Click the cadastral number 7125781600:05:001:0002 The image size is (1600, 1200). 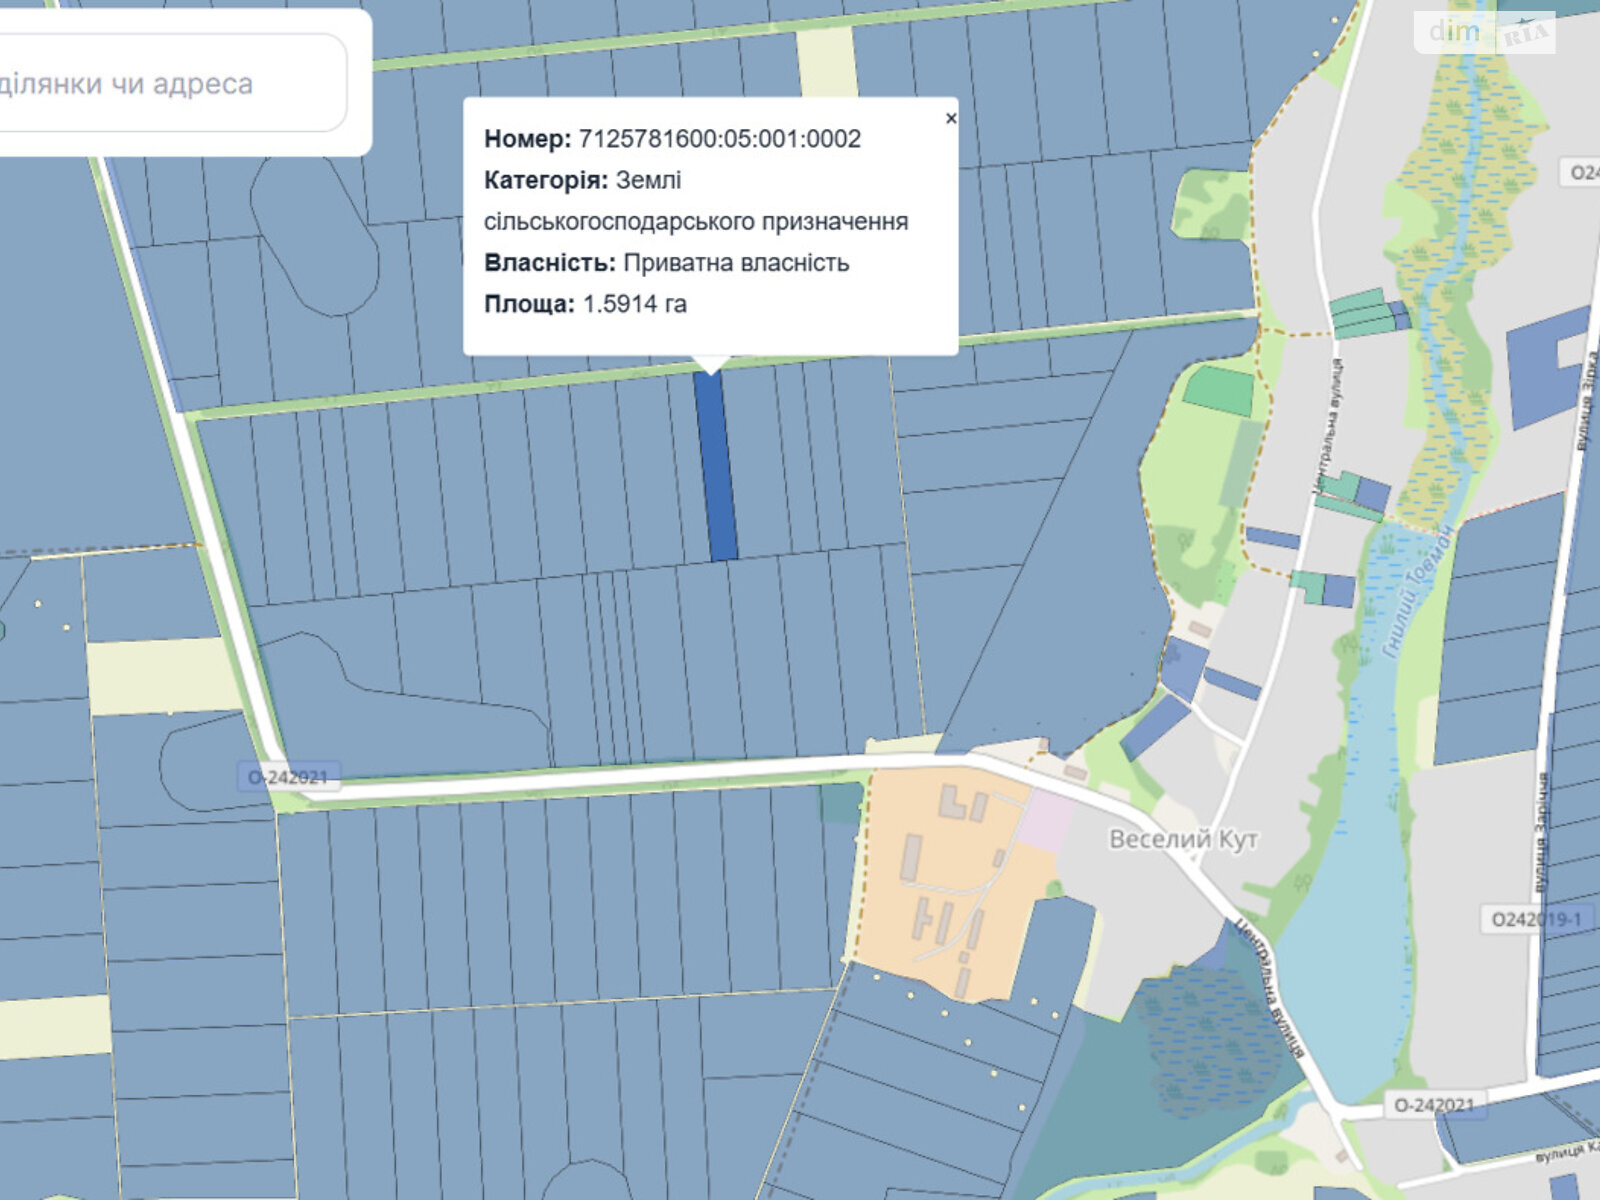click(719, 139)
